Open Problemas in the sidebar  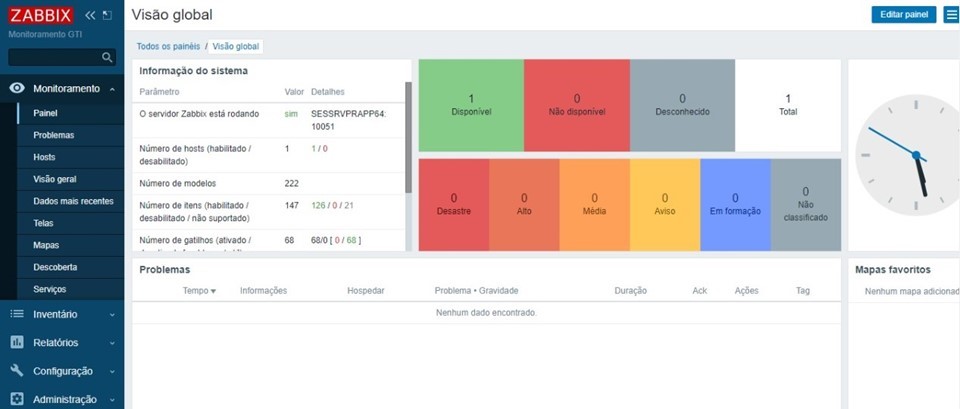coord(53,135)
